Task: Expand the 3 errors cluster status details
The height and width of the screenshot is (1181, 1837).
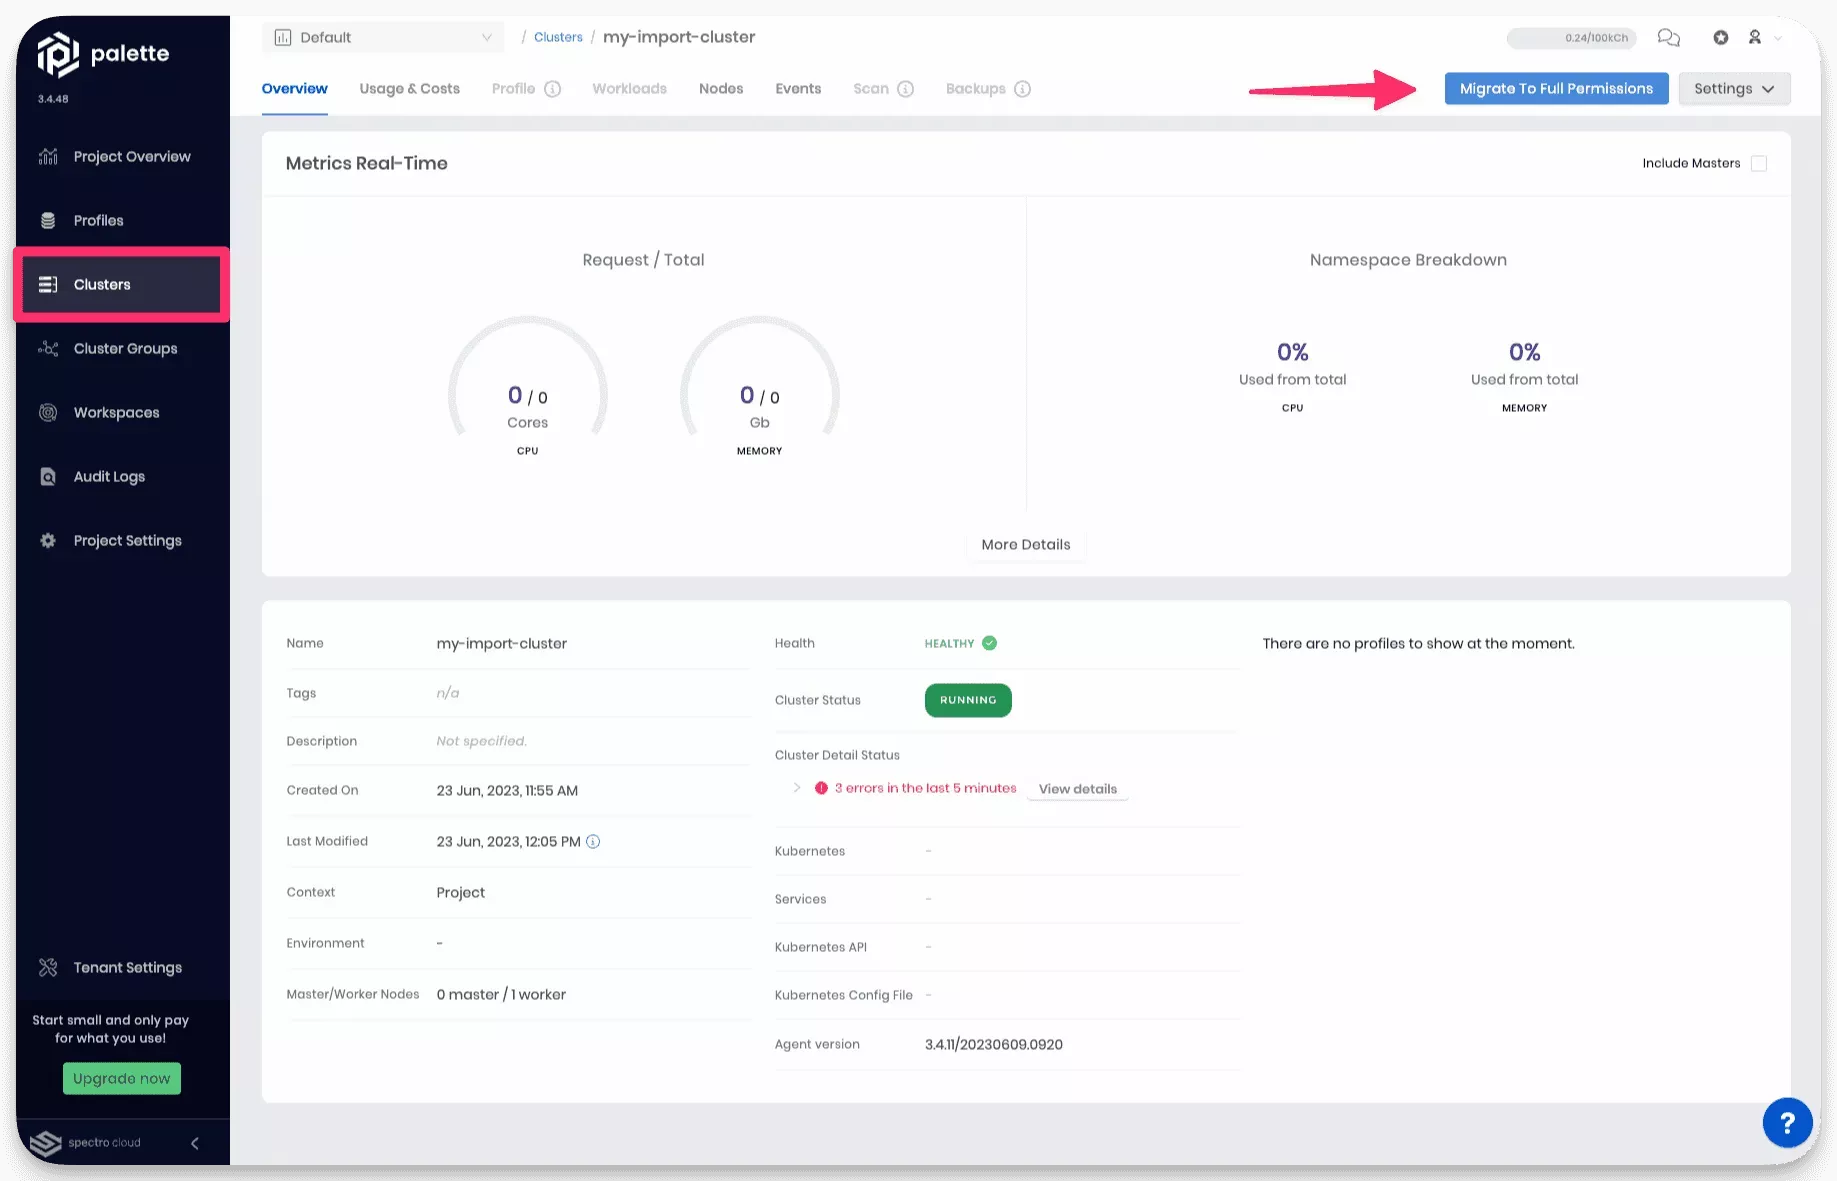Action: (797, 787)
